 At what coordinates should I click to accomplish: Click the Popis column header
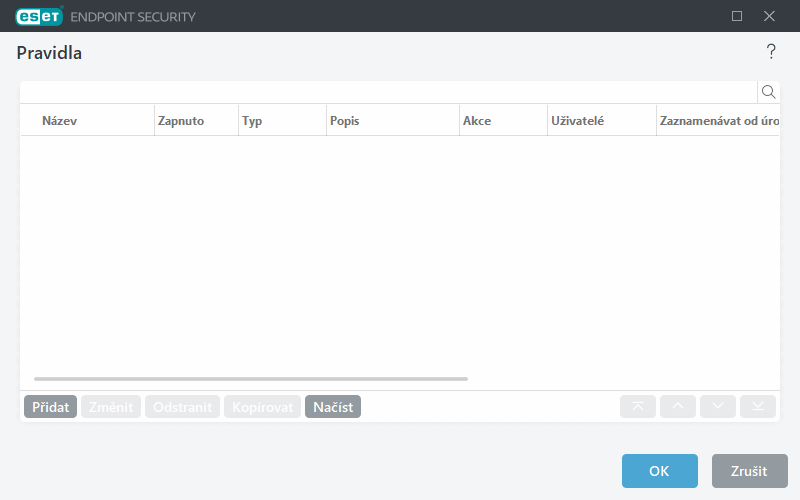pyautogui.click(x=345, y=120)
